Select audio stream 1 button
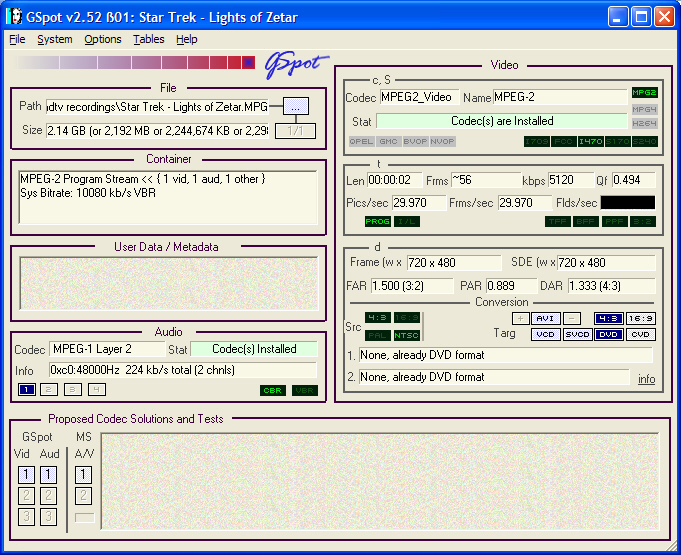Viewport: 681px width, 555px height. [26, 390]
